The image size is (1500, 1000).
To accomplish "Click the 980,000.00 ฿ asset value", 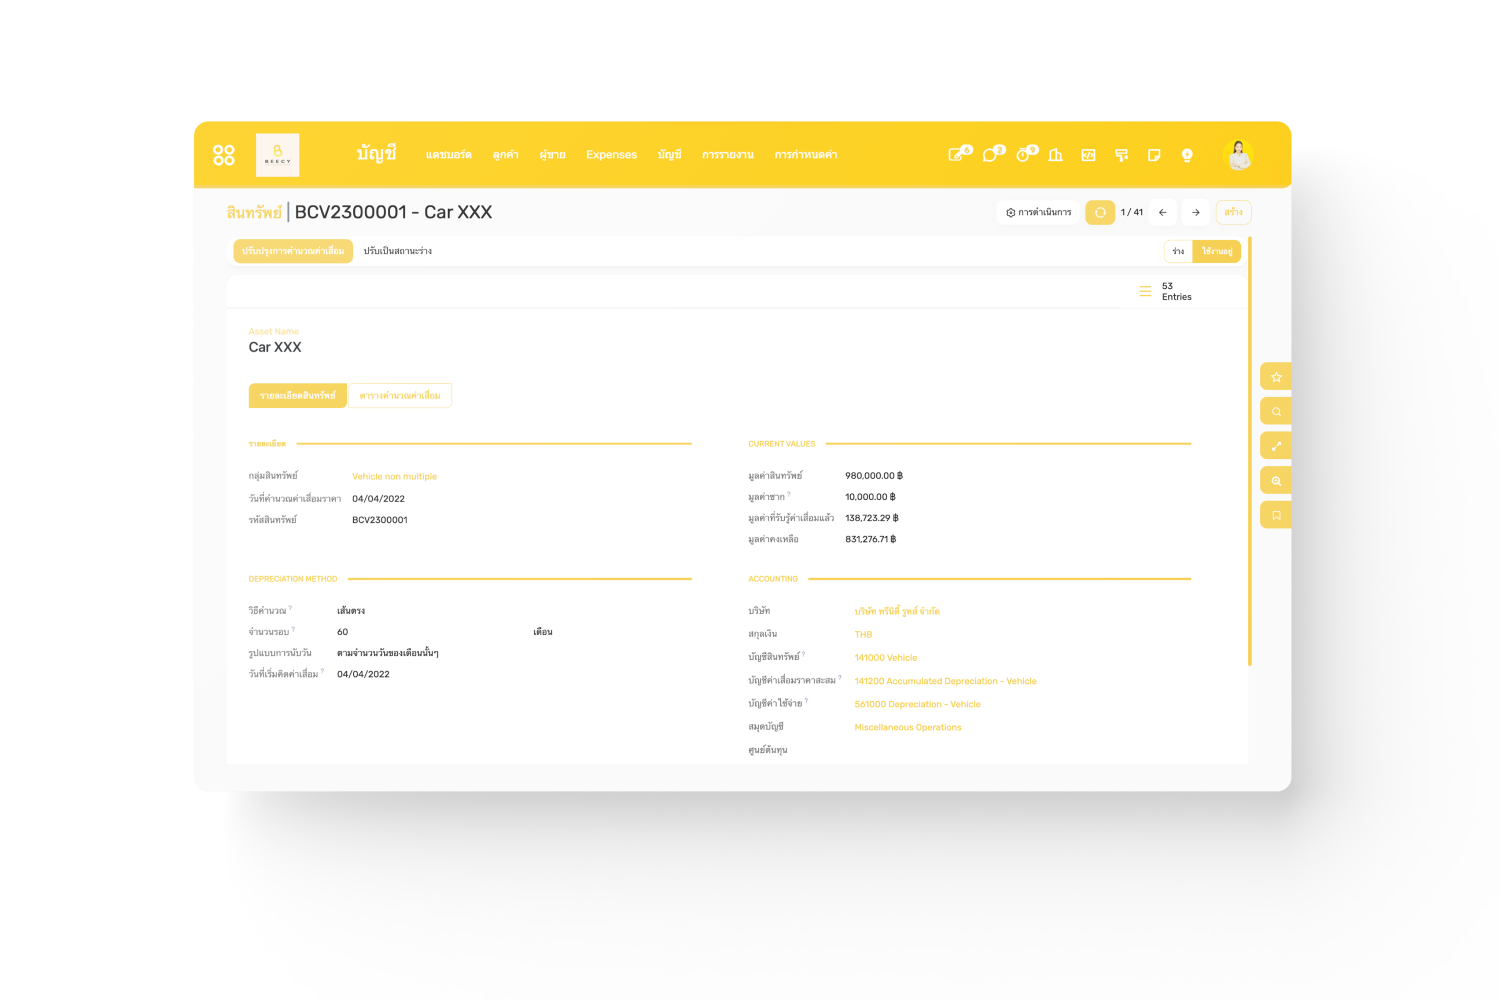I will (x=874, y=476).
